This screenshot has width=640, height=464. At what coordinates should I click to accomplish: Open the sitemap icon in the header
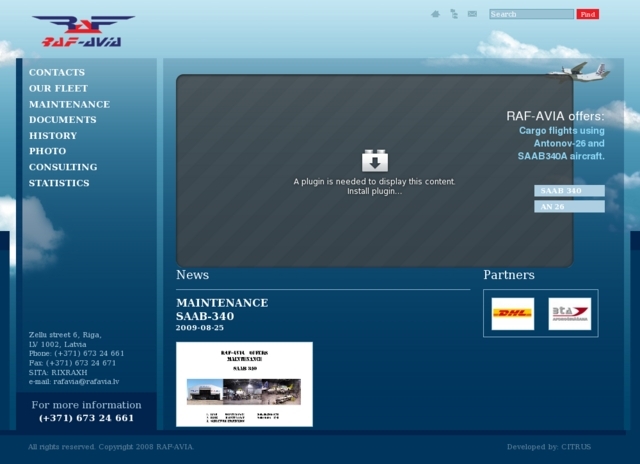(454, 14)
